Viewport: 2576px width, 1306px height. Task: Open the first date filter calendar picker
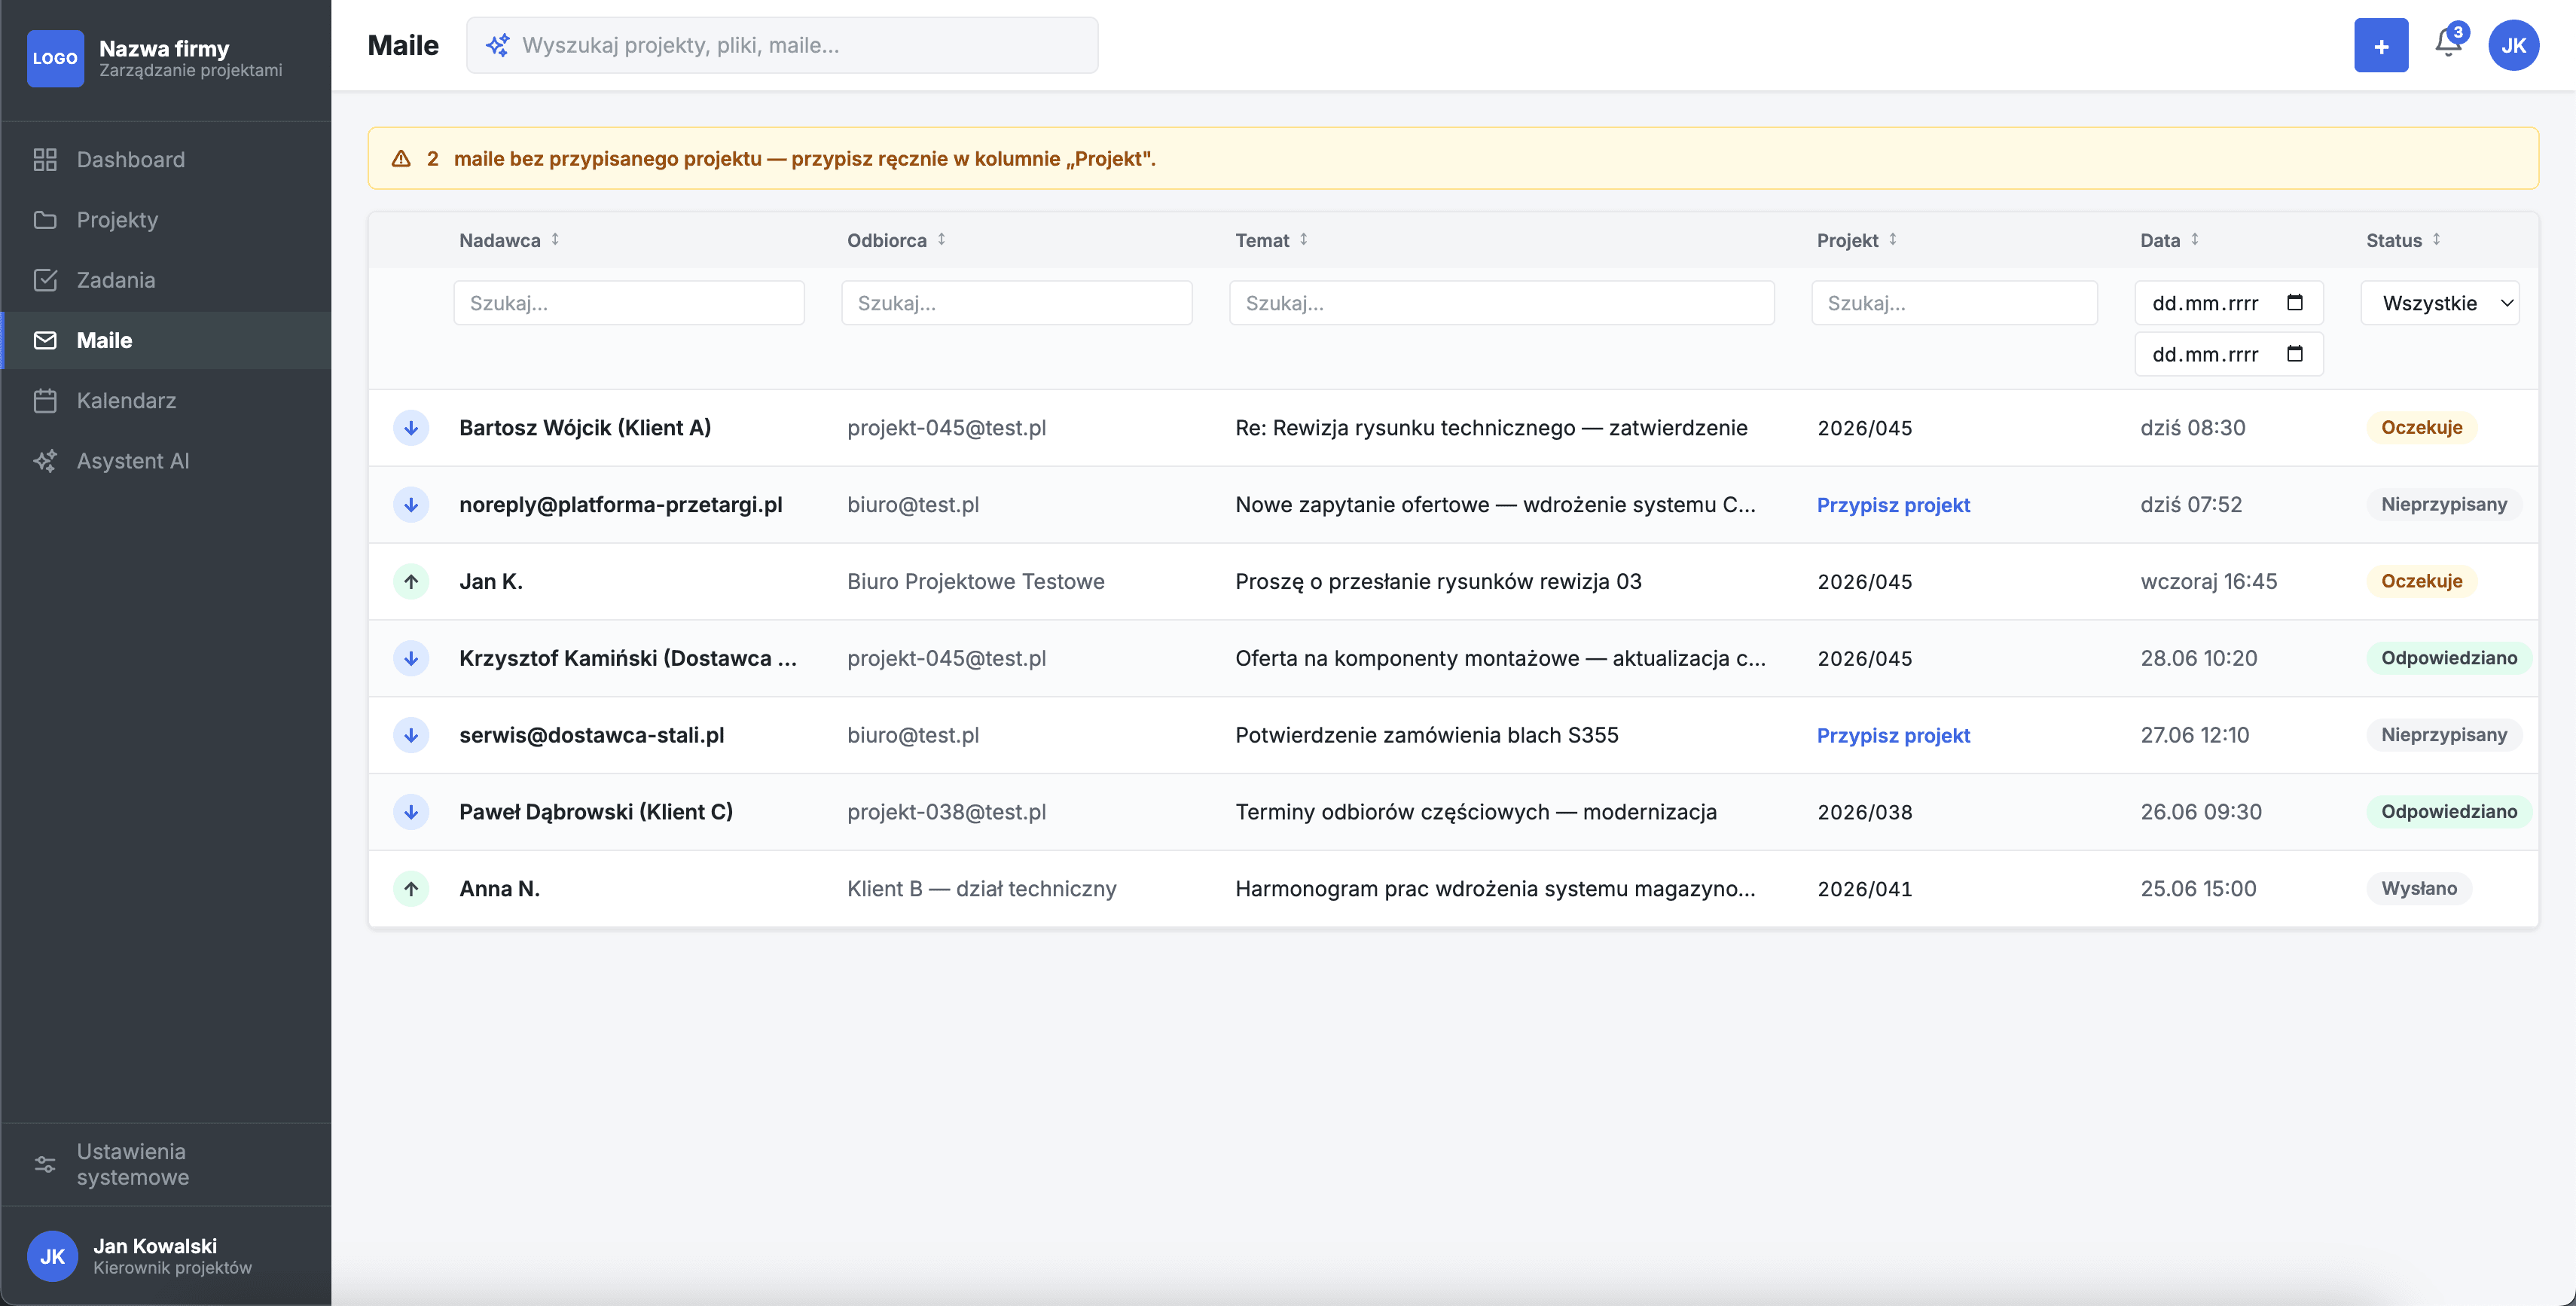click(x=2295, y=303)
